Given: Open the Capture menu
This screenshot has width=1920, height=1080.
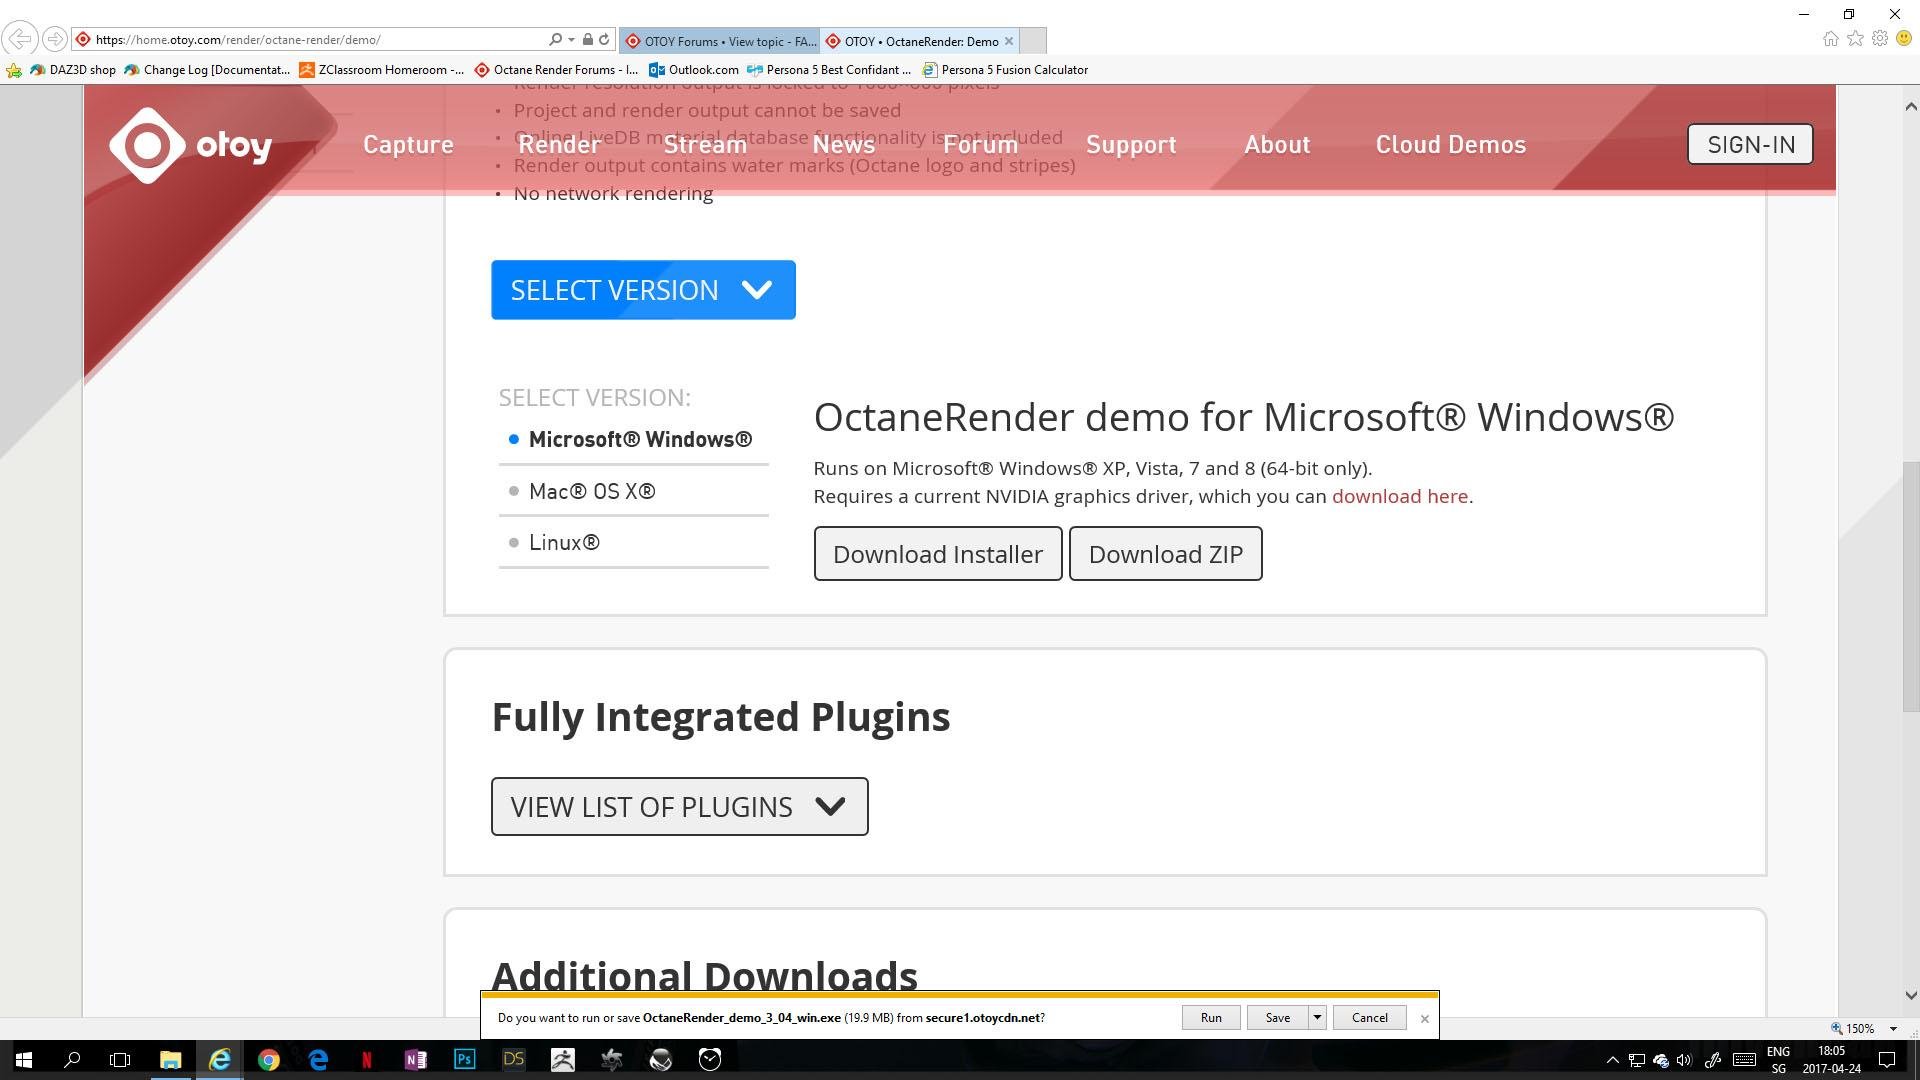Looking at the screenshot, I should click(x=408, y=144).
